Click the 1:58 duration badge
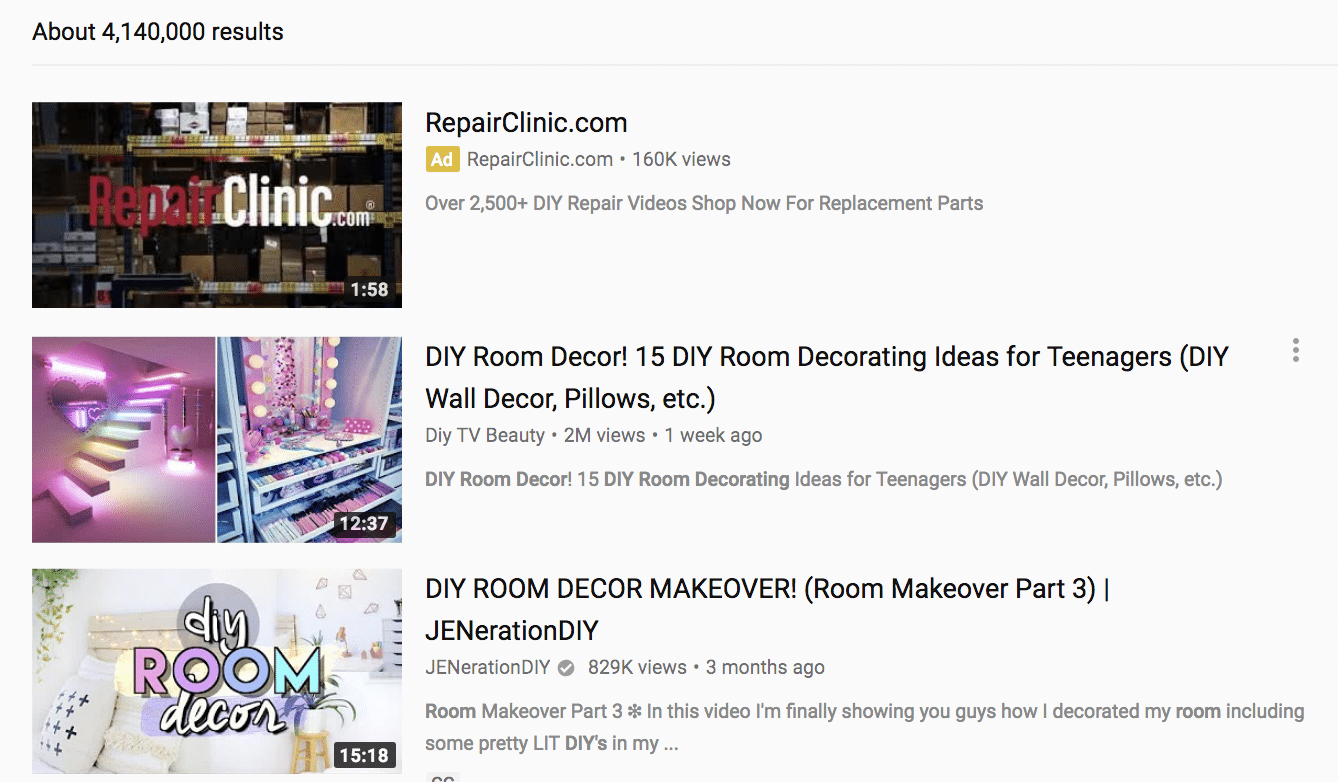Image resolution: width=1338 pixels, height=782 pixels. coord(369,290)
